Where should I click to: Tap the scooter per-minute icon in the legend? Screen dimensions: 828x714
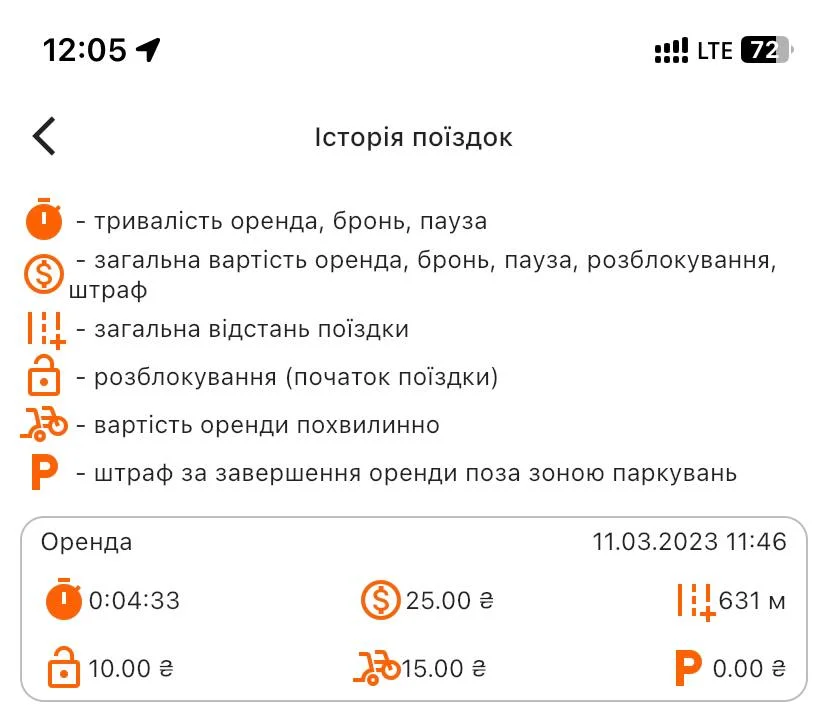44,425
